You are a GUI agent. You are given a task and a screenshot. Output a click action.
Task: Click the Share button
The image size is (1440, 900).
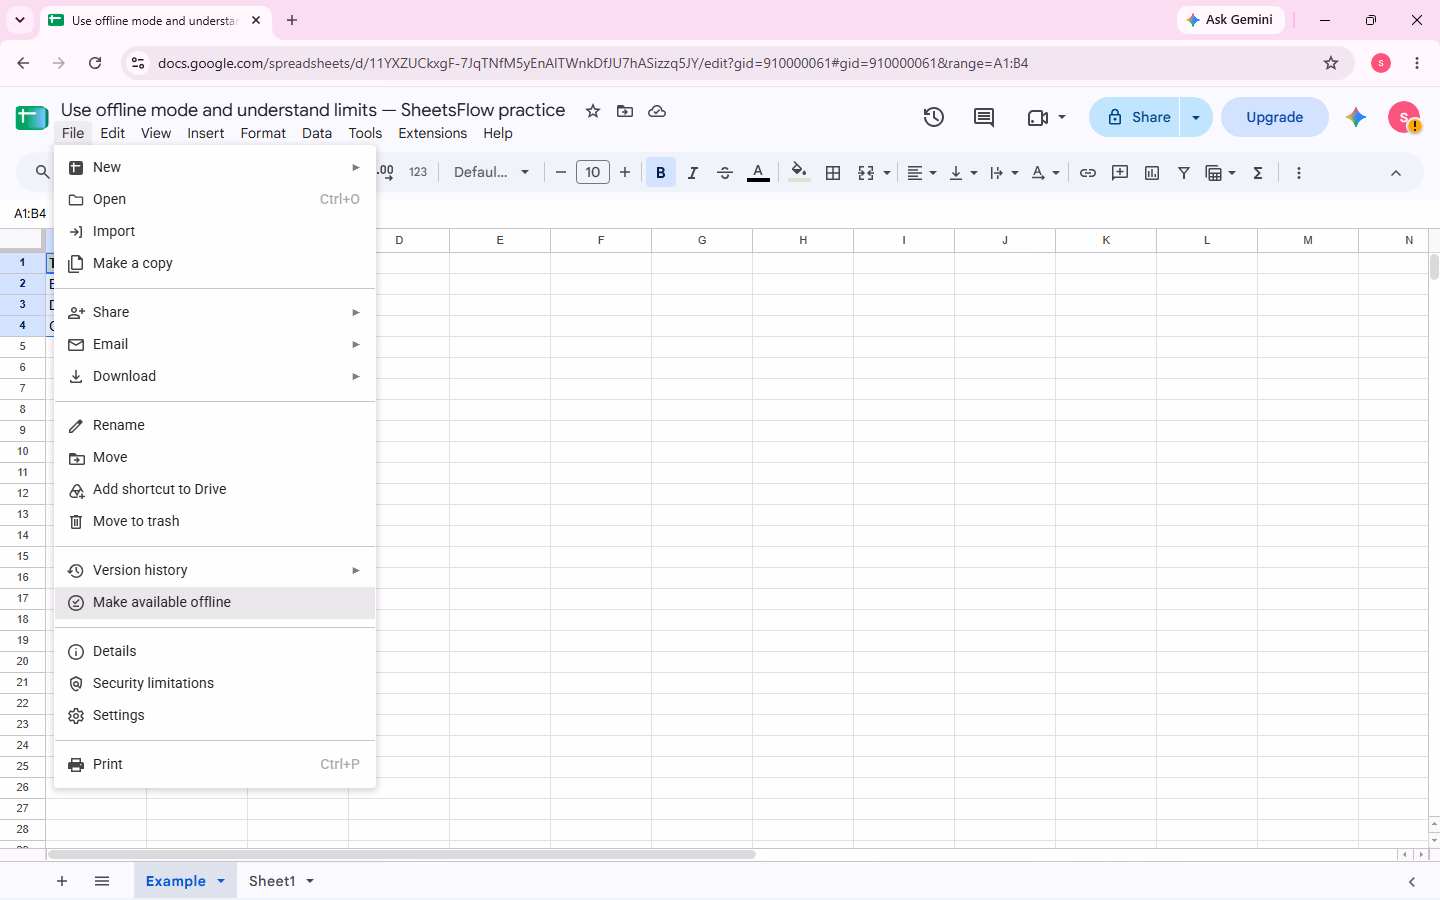(x=1136, y=117)
